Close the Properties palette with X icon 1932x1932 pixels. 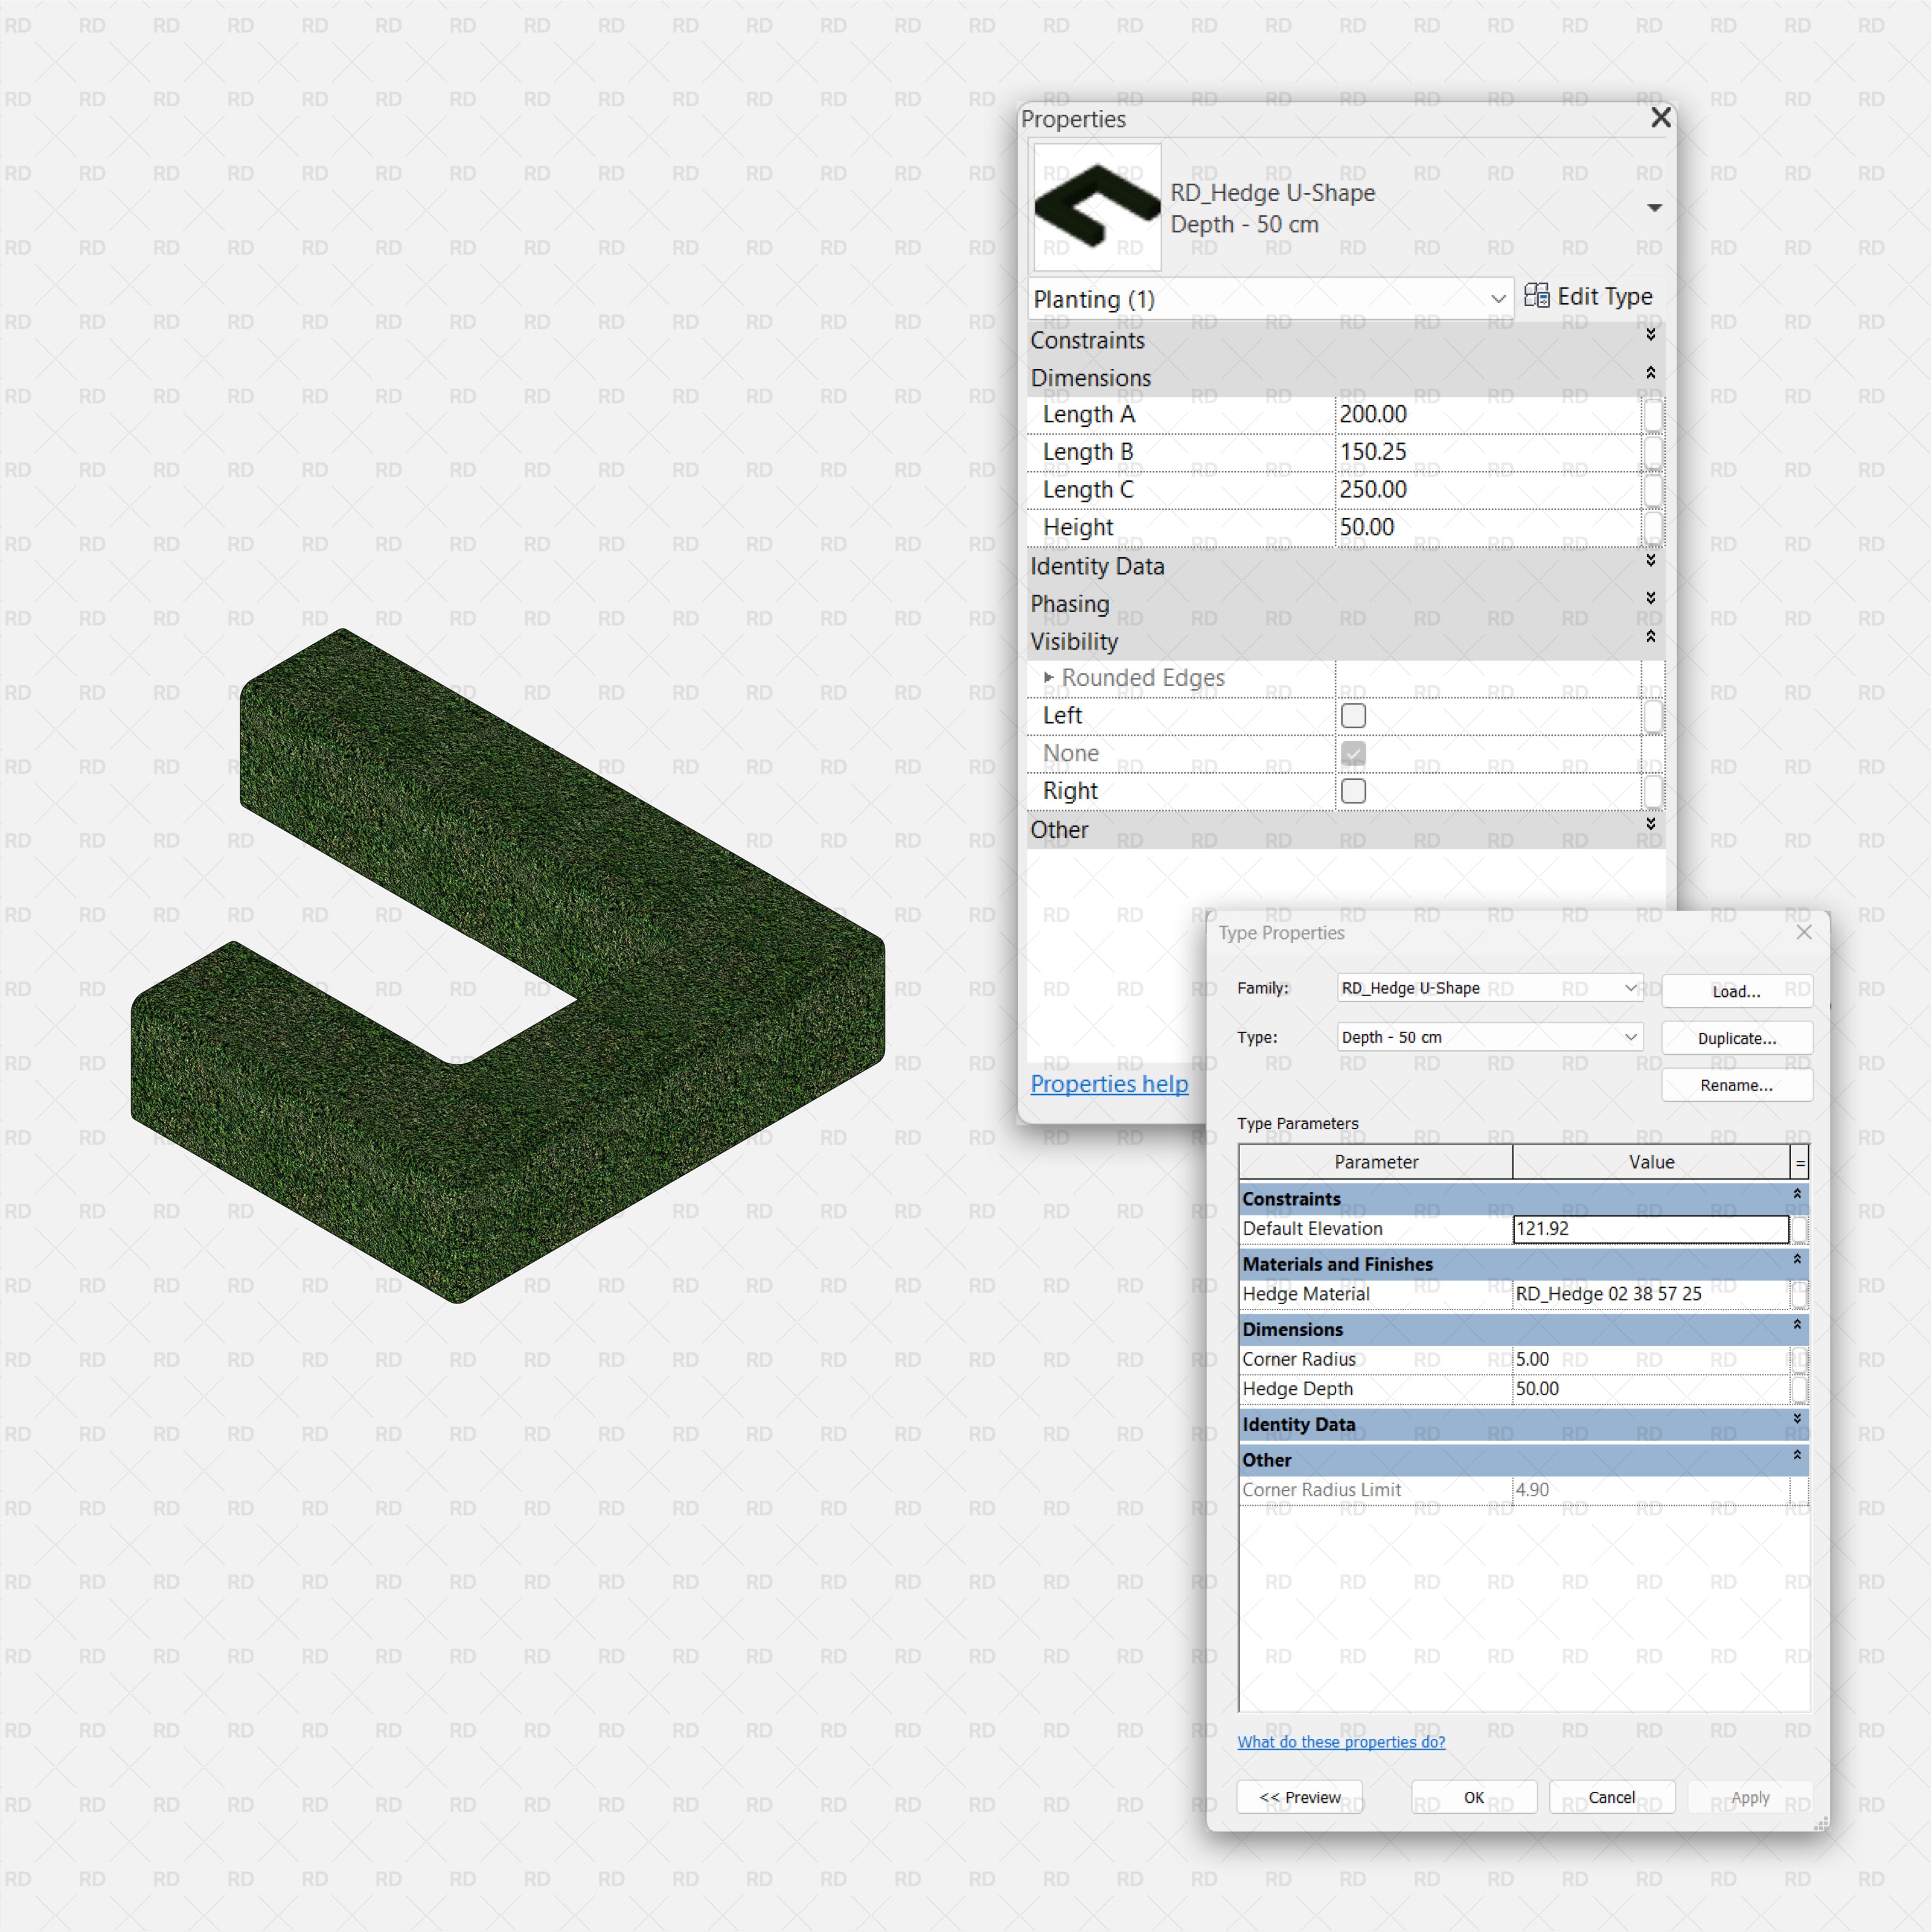1660,118
